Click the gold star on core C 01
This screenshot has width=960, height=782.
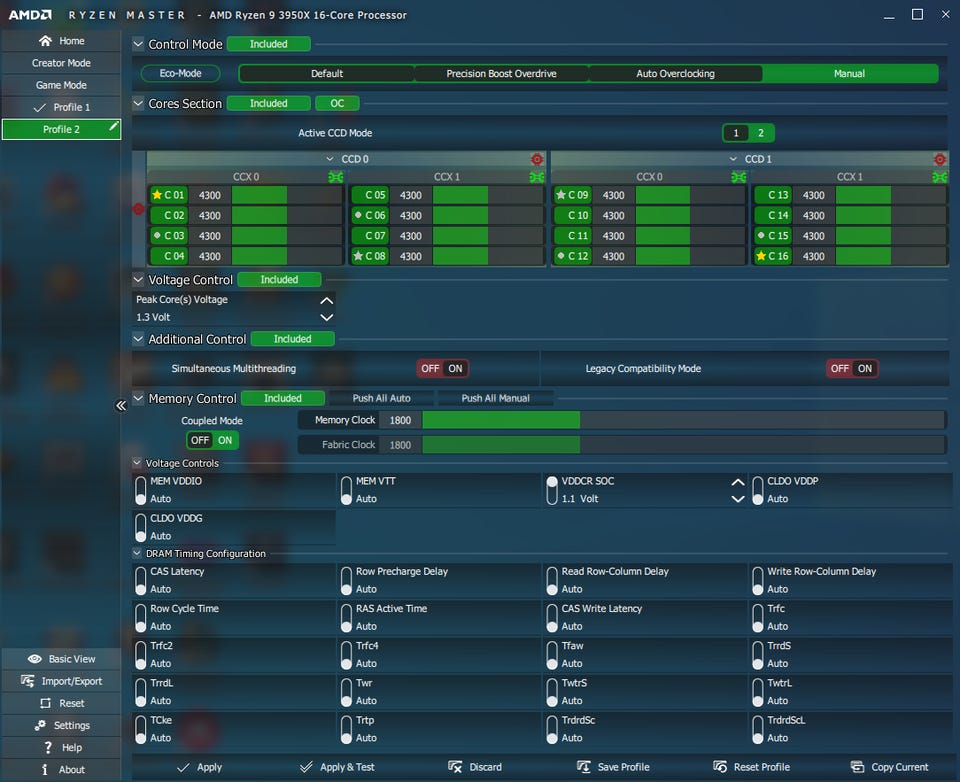(x=157, y=195)
